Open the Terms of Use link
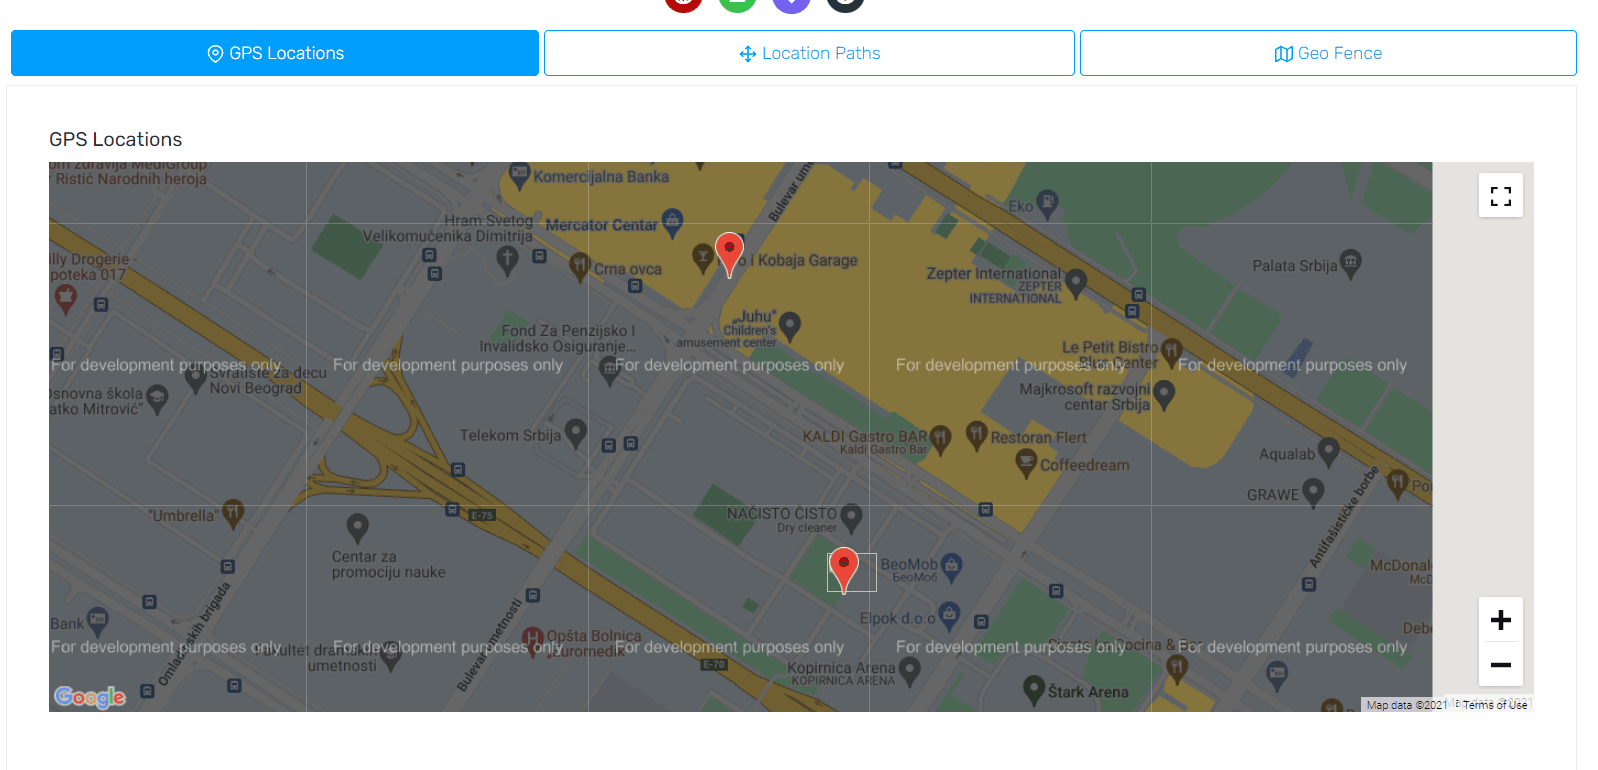The height and width of the screenshot is (770, 1598). (1495, 705)
